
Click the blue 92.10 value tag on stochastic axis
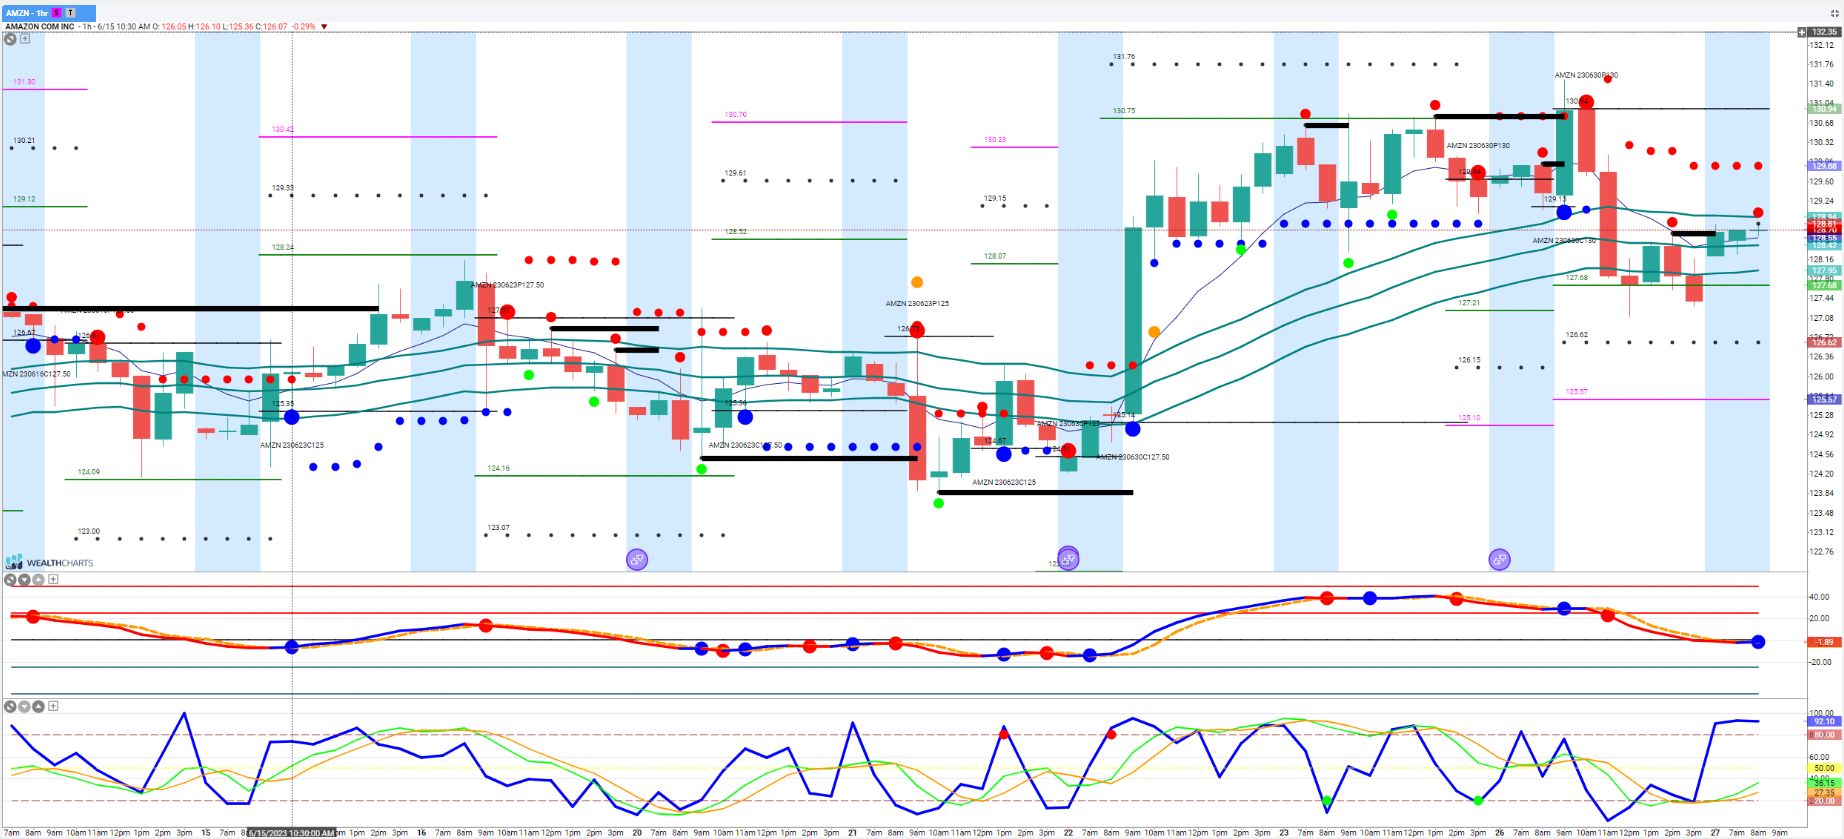click(x=1824, y=721)
